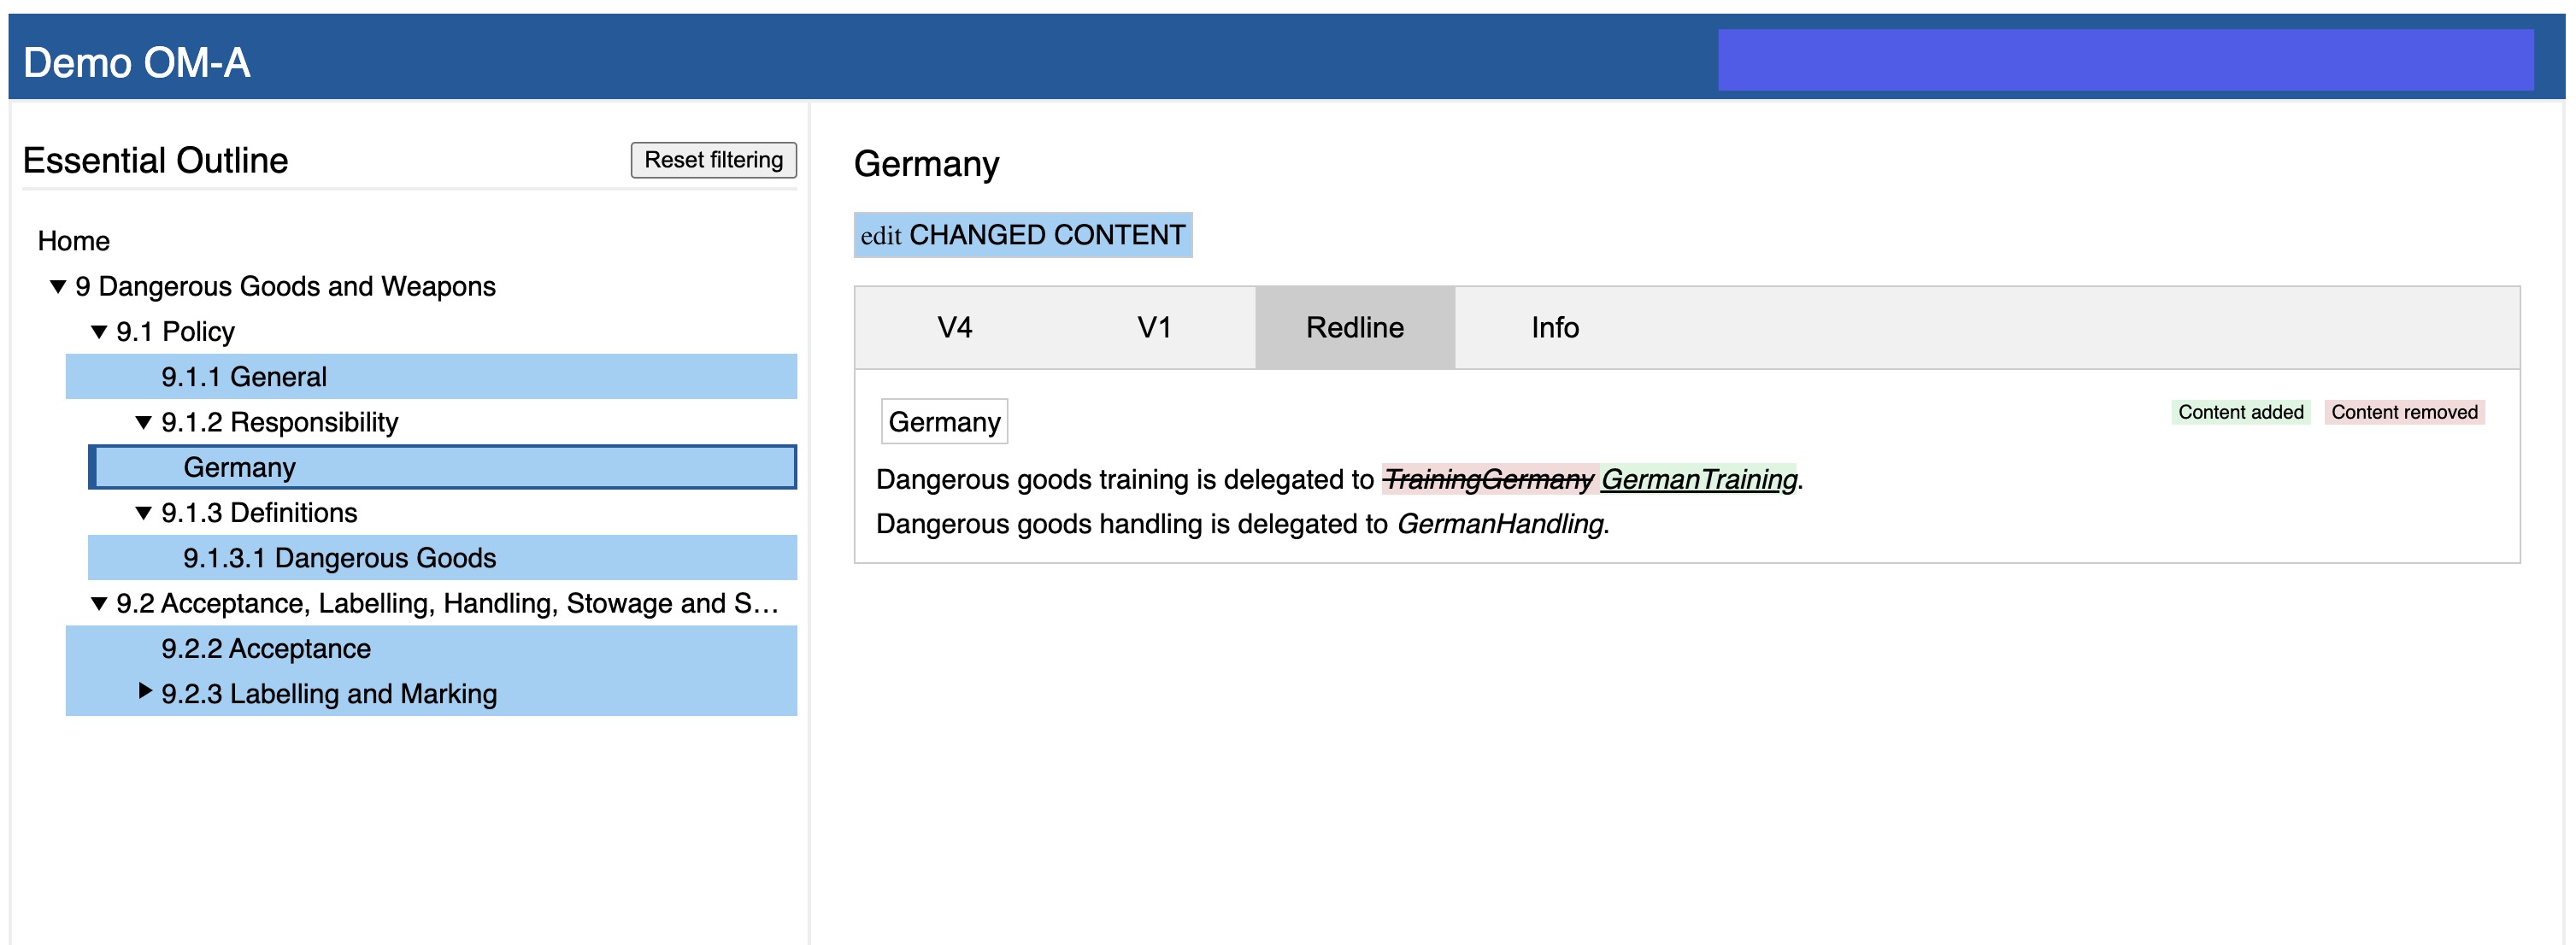The image size is (2576, 945).
Task: Click the Content added legend swatch
Action: coord(2240,412)
